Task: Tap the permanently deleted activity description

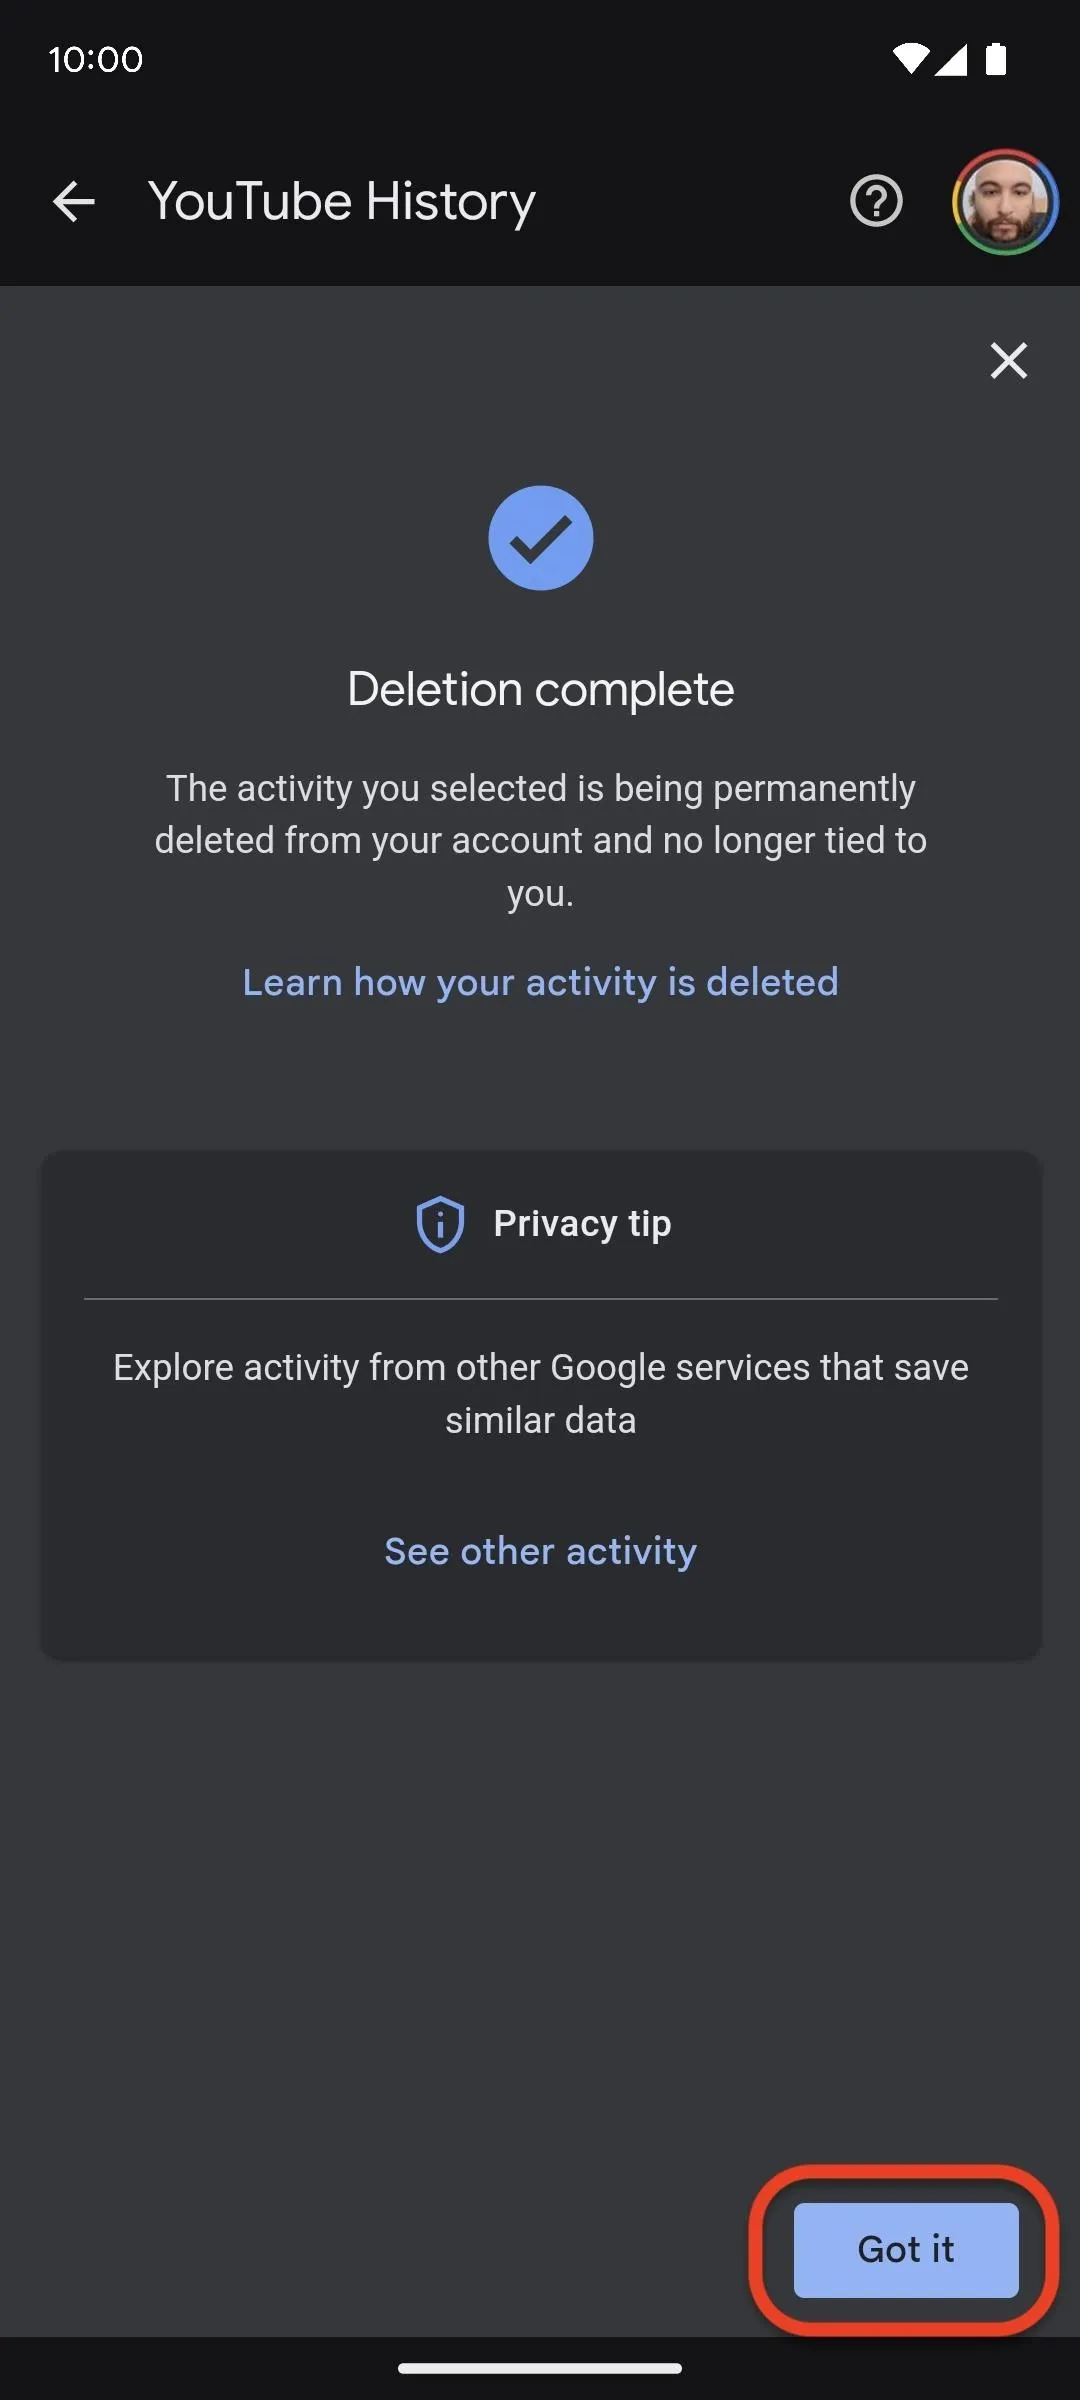Action: (x=540, y=840)
